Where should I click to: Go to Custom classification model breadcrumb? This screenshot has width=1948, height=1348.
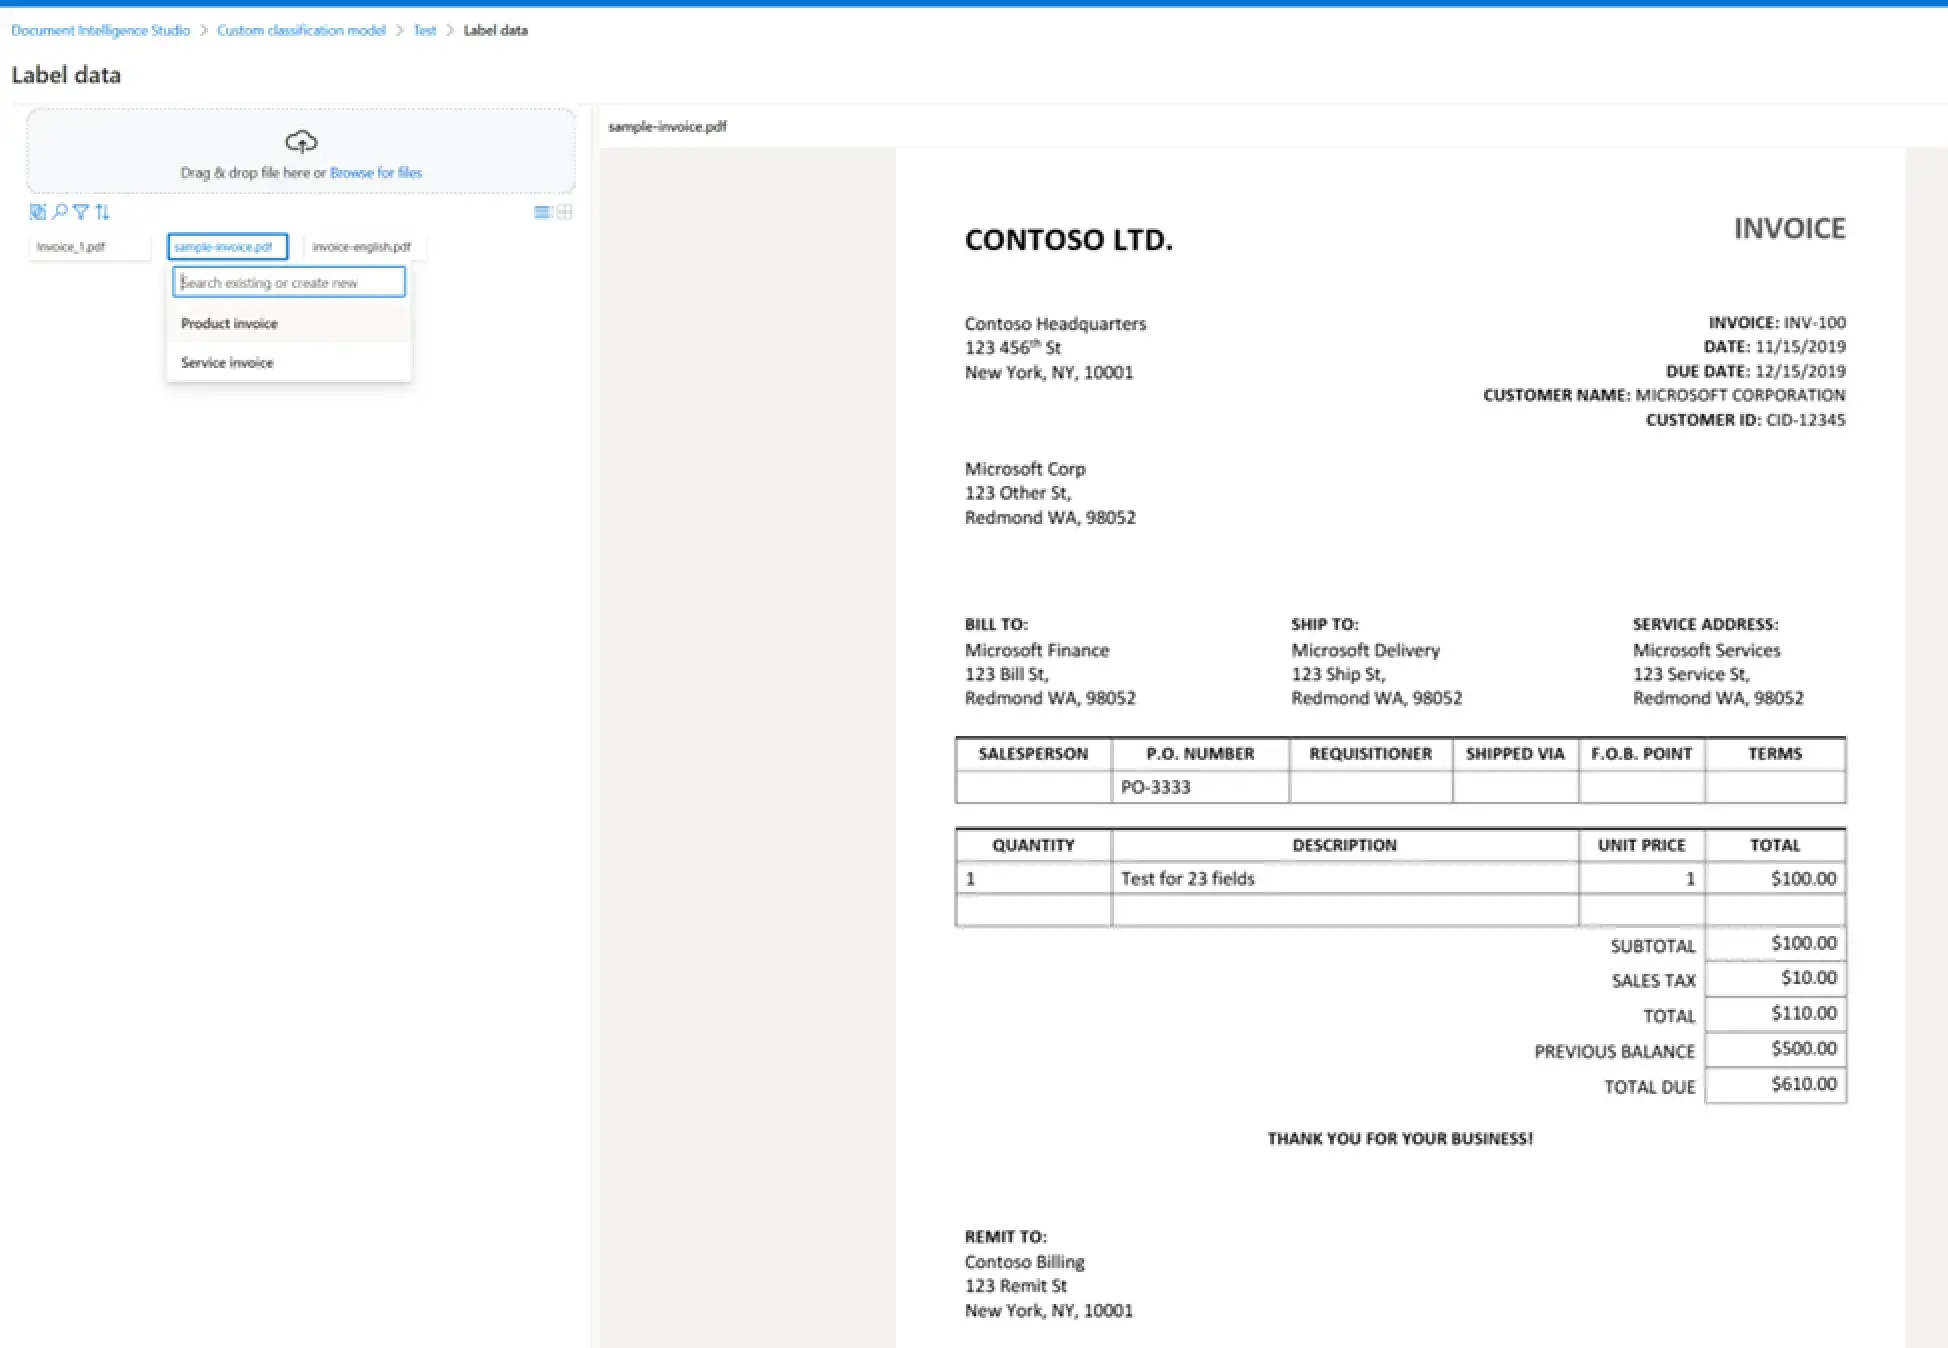point(301,30)
